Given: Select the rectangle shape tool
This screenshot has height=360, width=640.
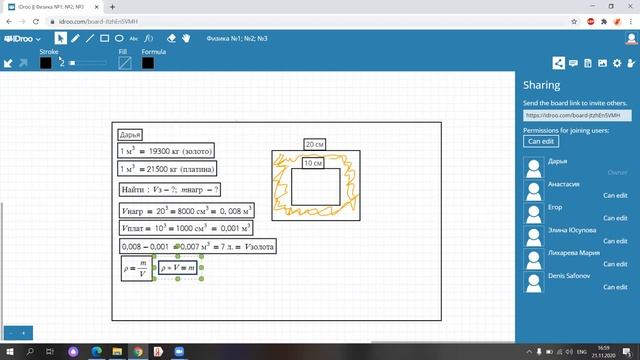Looking at the screenshot, I should (104, 38).
